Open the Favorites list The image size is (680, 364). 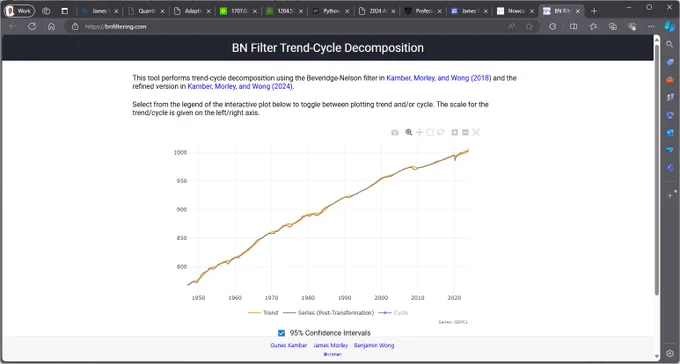point(593,26)
